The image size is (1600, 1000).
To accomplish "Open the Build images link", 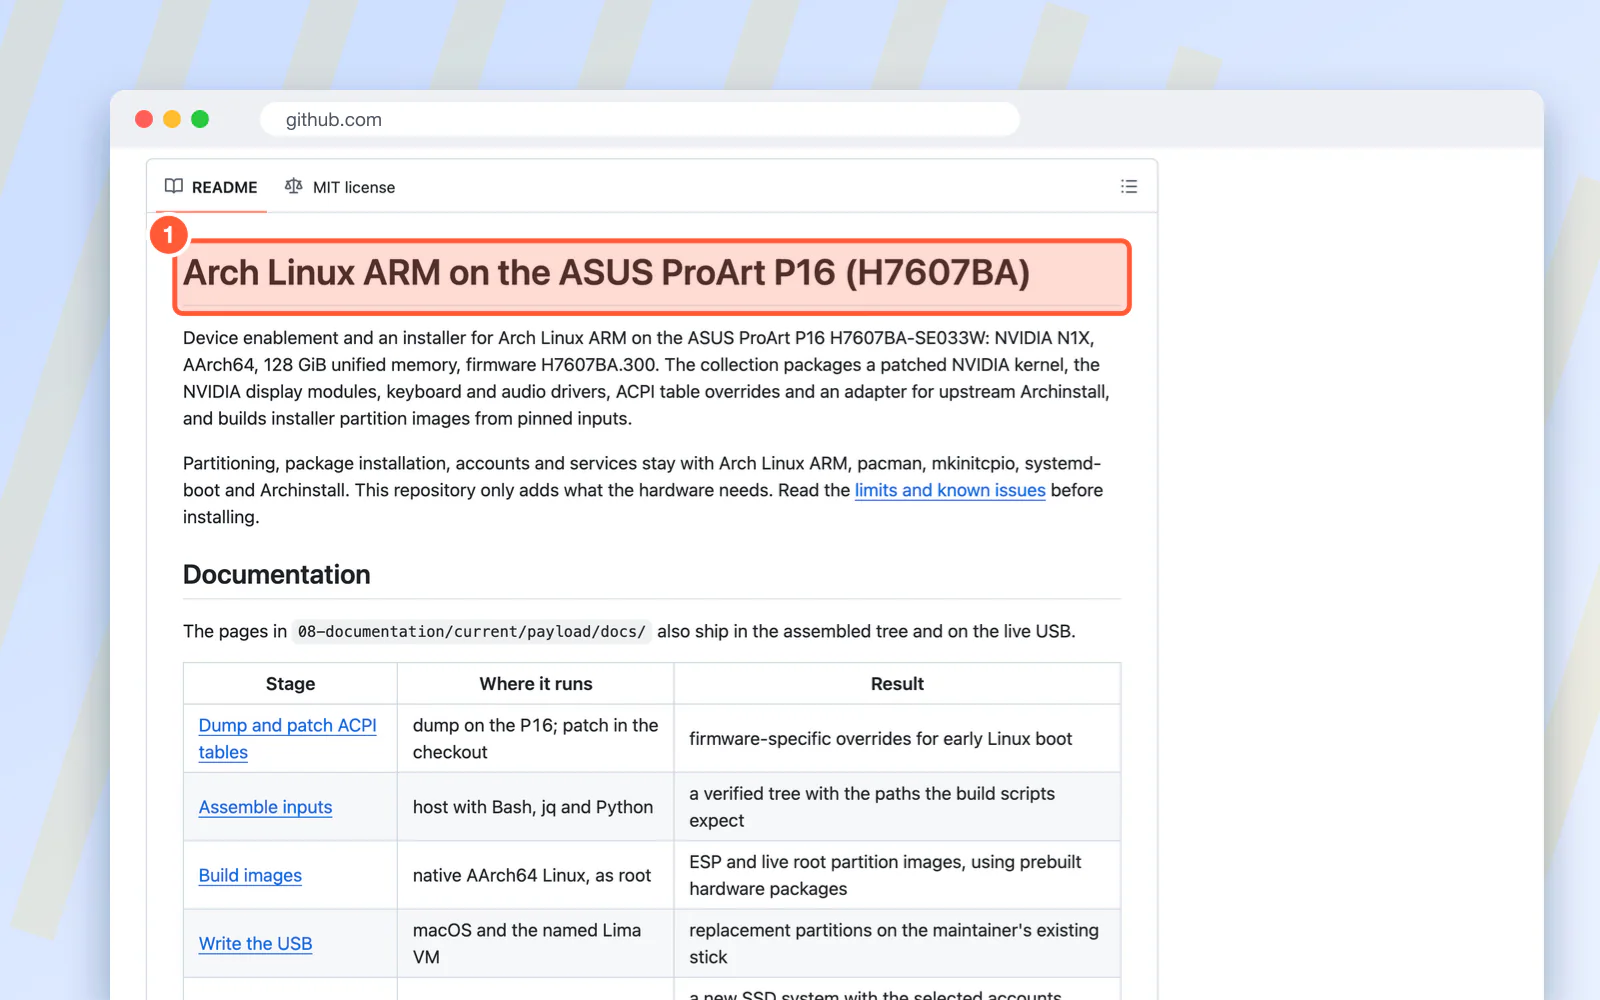I will pos(250,875).
